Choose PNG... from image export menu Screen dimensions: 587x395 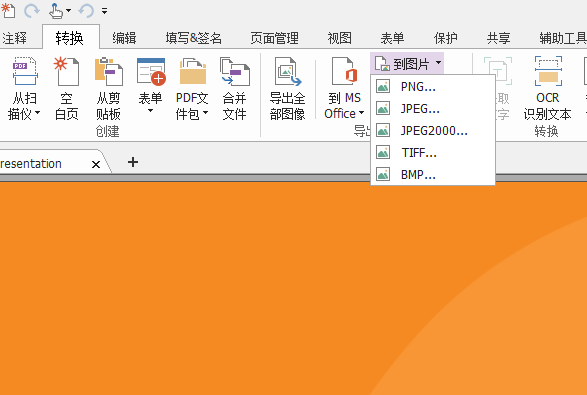pyautogui.click(x=433, y=86)
